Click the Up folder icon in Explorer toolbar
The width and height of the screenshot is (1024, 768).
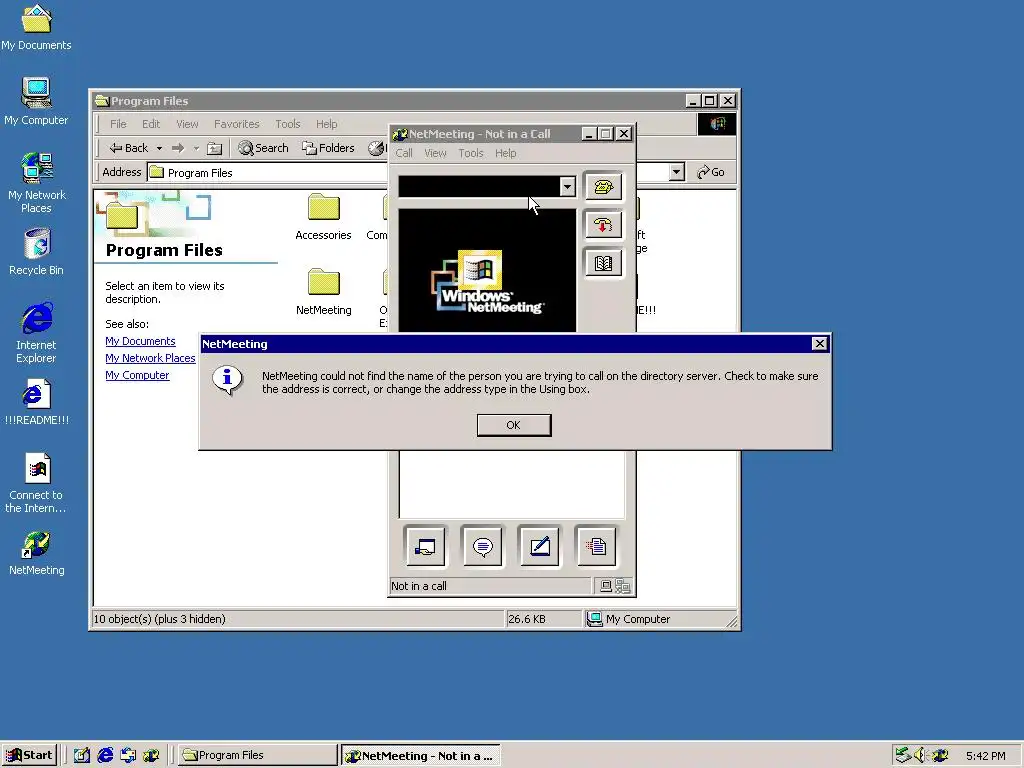point(214,148)
